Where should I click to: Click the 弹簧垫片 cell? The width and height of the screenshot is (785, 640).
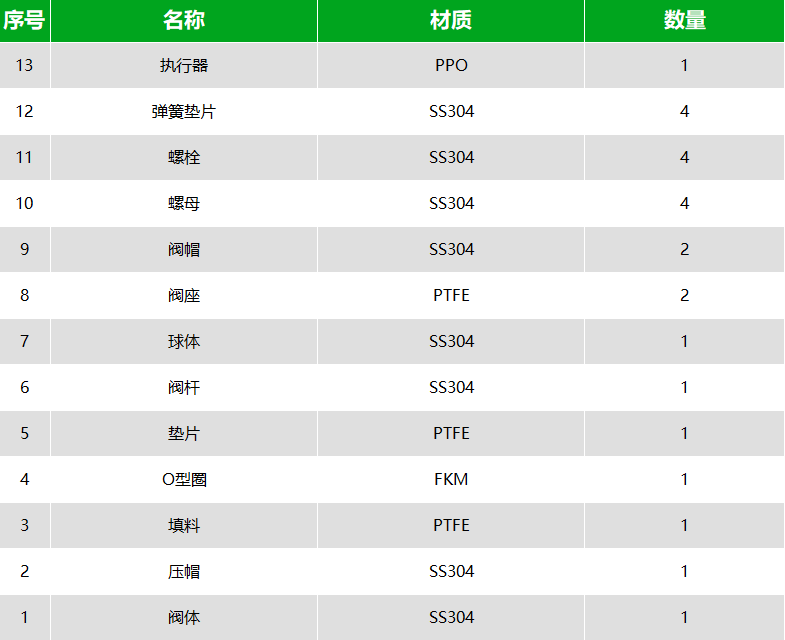click(x=184, y=111)
